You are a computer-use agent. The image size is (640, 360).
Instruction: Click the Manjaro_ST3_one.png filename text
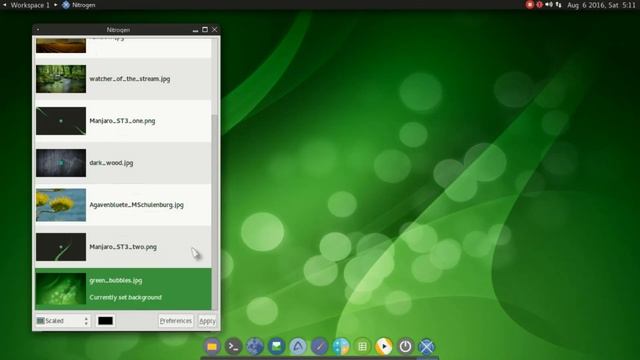[x=122, y=121]
